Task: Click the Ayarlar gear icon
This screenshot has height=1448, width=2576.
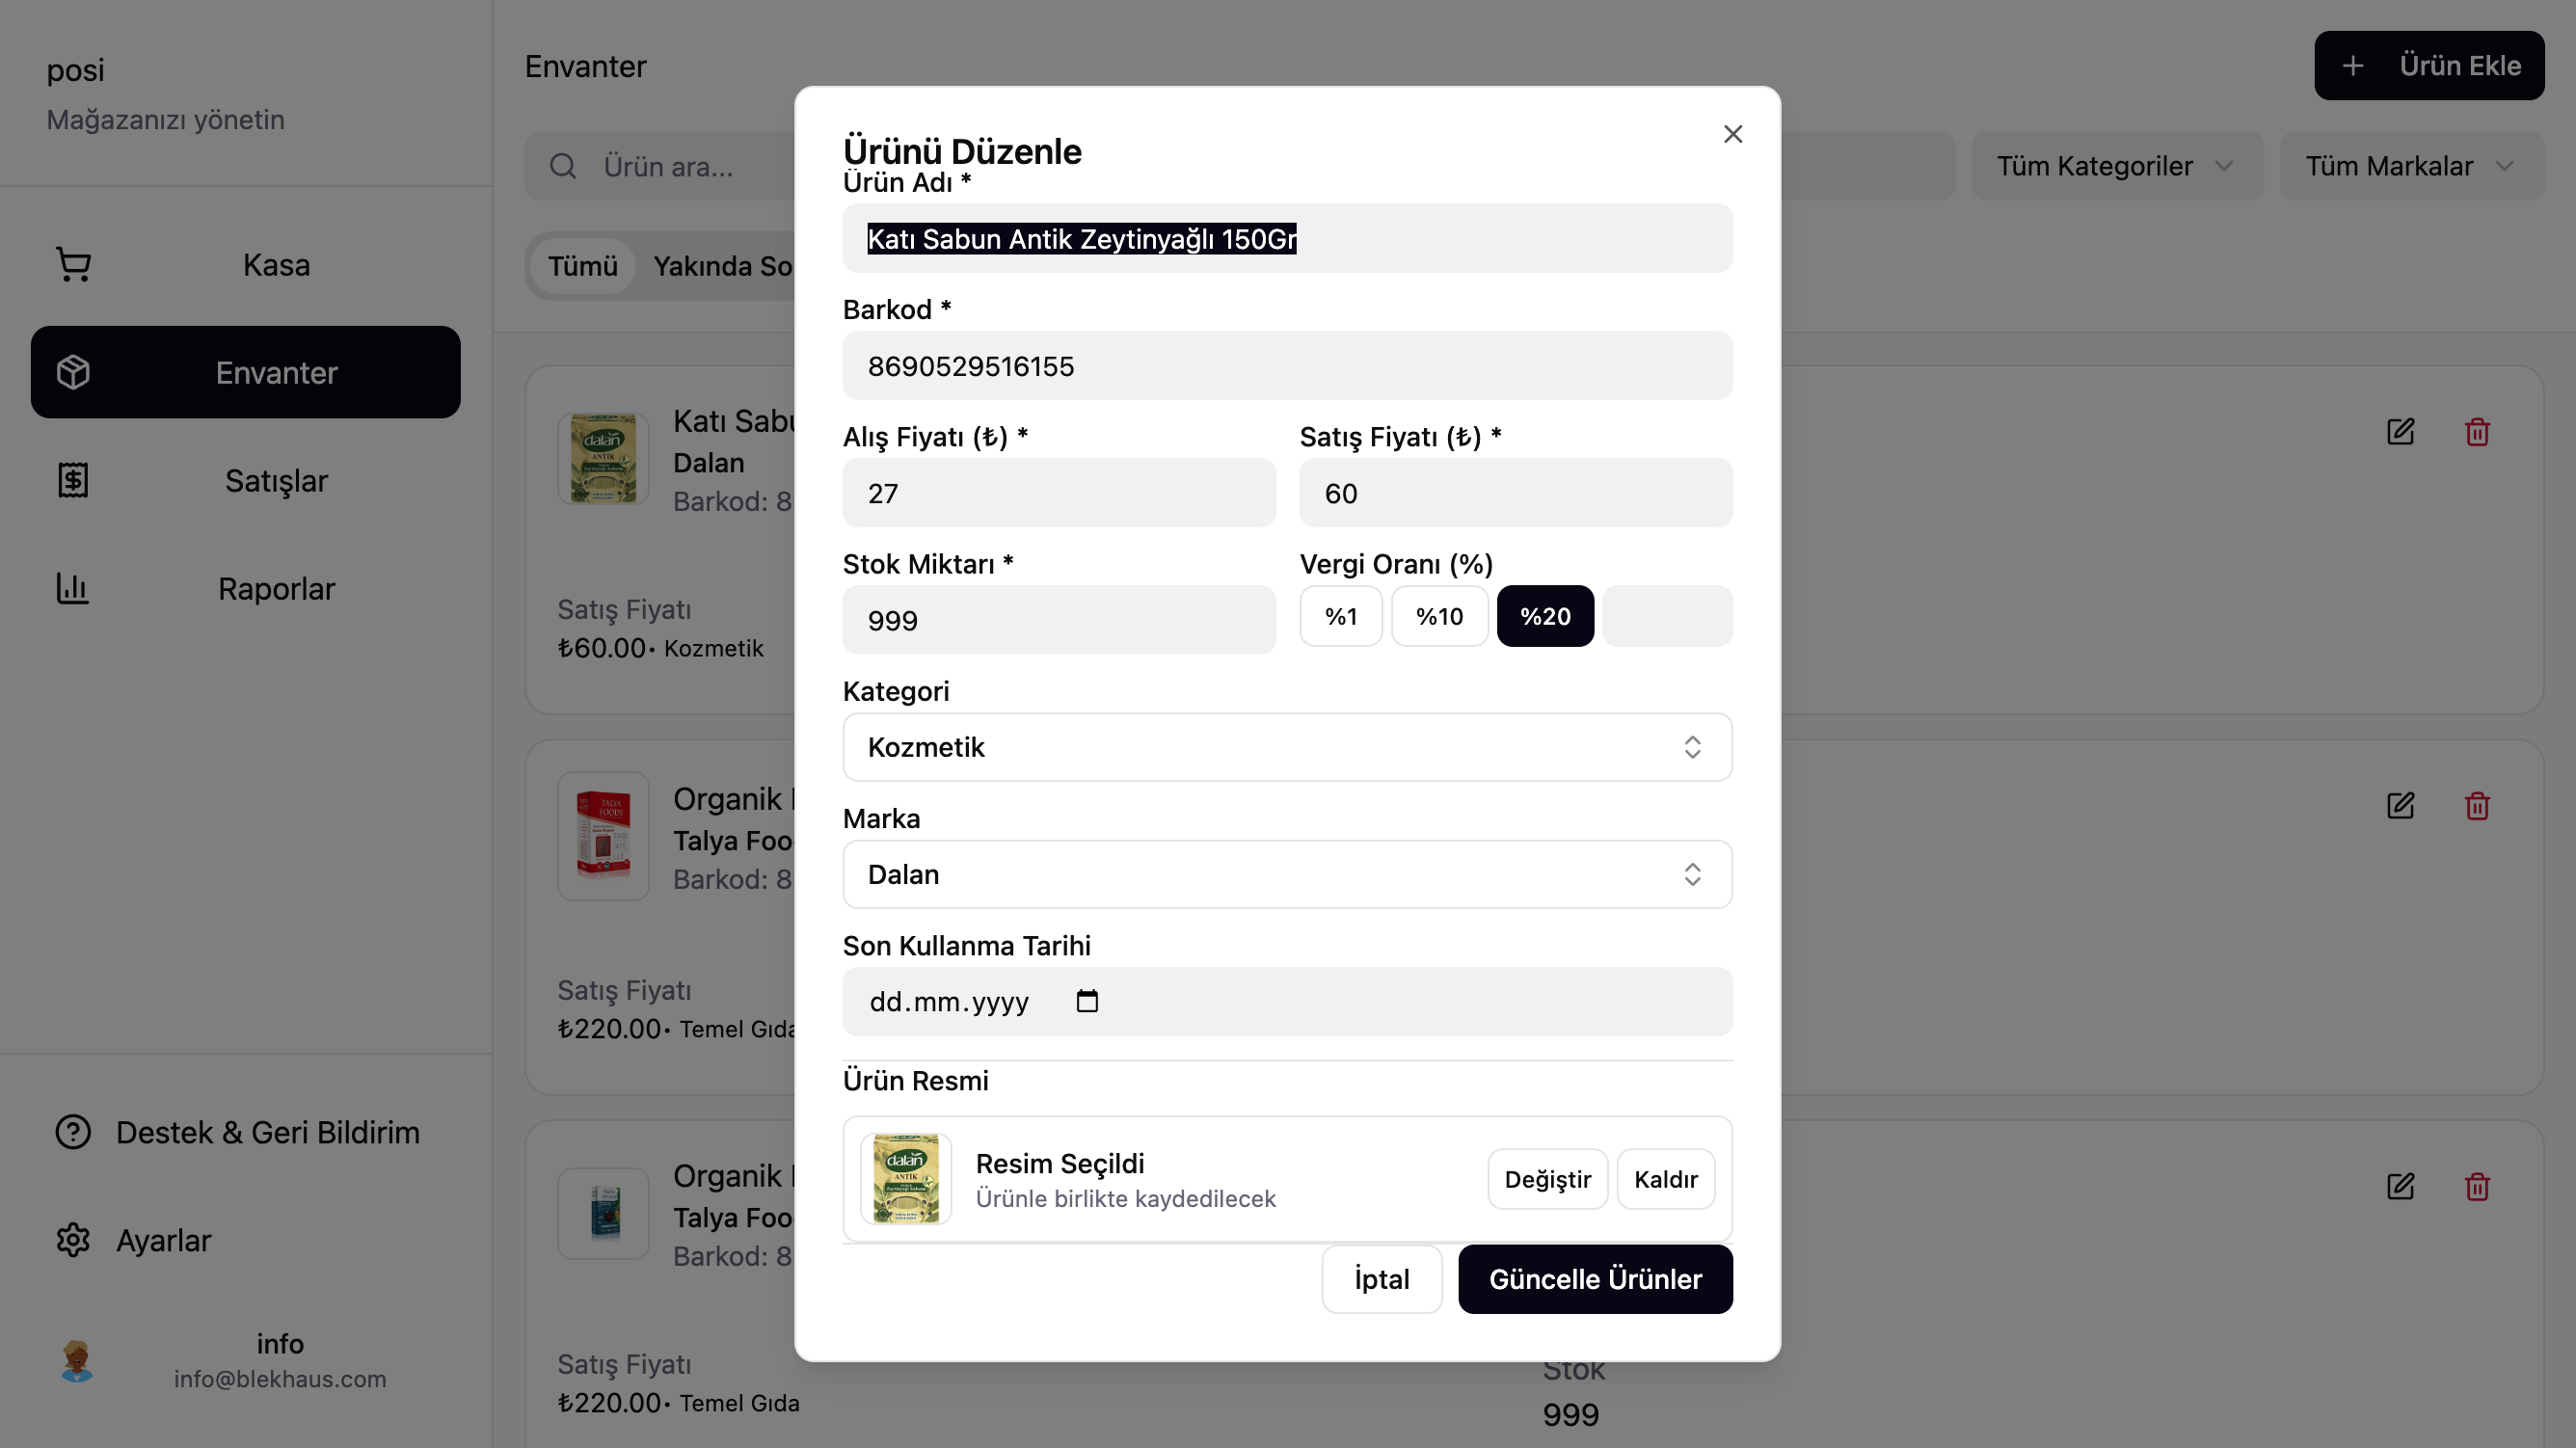Action: click(73, 1240)
